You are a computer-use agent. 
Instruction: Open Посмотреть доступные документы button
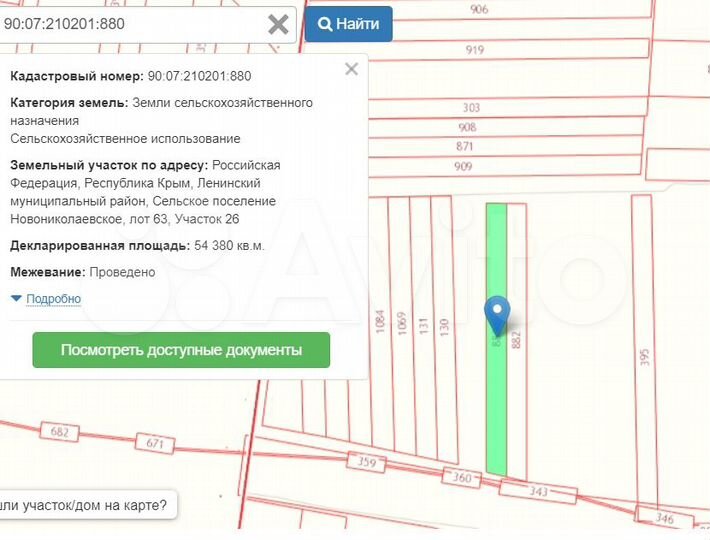[x=181, y=350]
